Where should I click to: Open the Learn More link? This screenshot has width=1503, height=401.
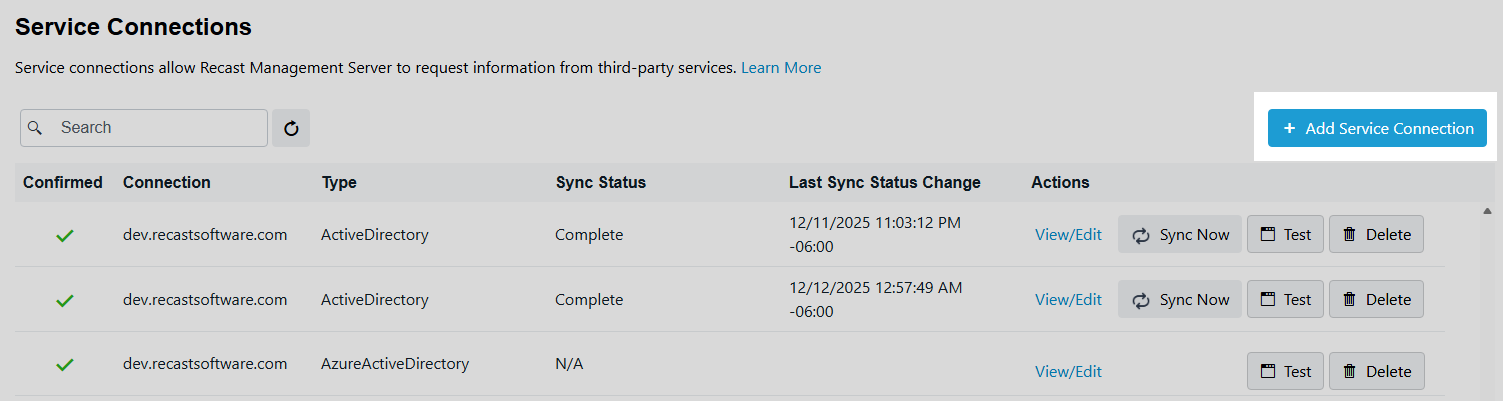[x=781, y=68]
